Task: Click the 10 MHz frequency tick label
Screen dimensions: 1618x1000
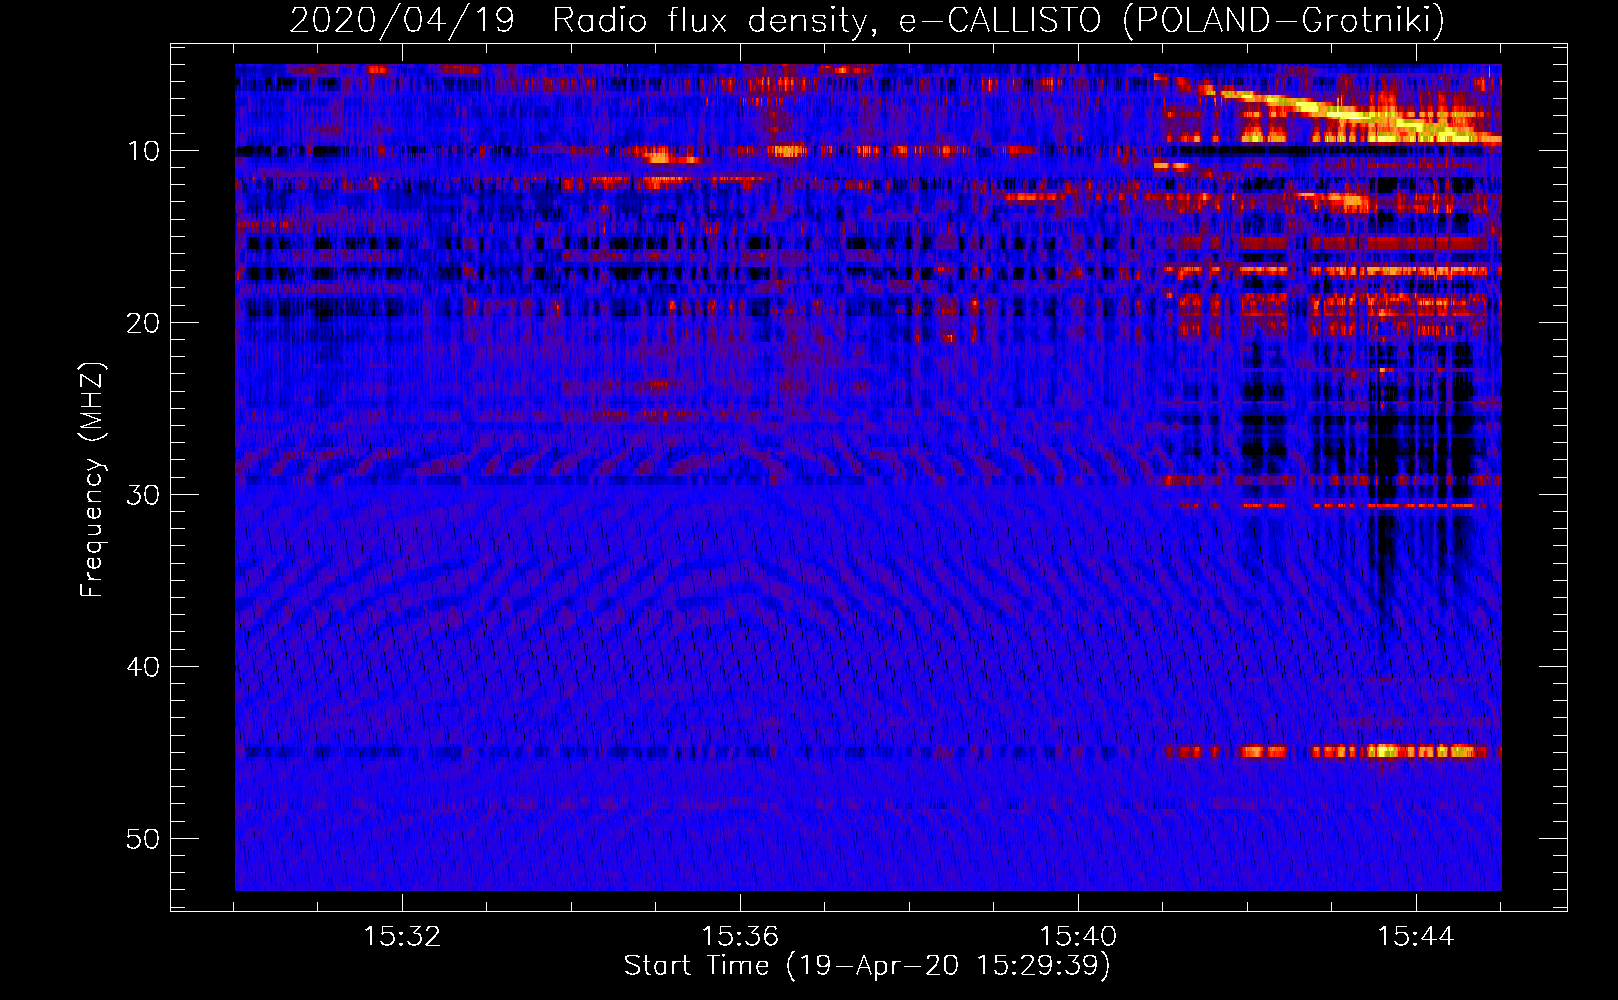Action: click(x=143, y=151)
